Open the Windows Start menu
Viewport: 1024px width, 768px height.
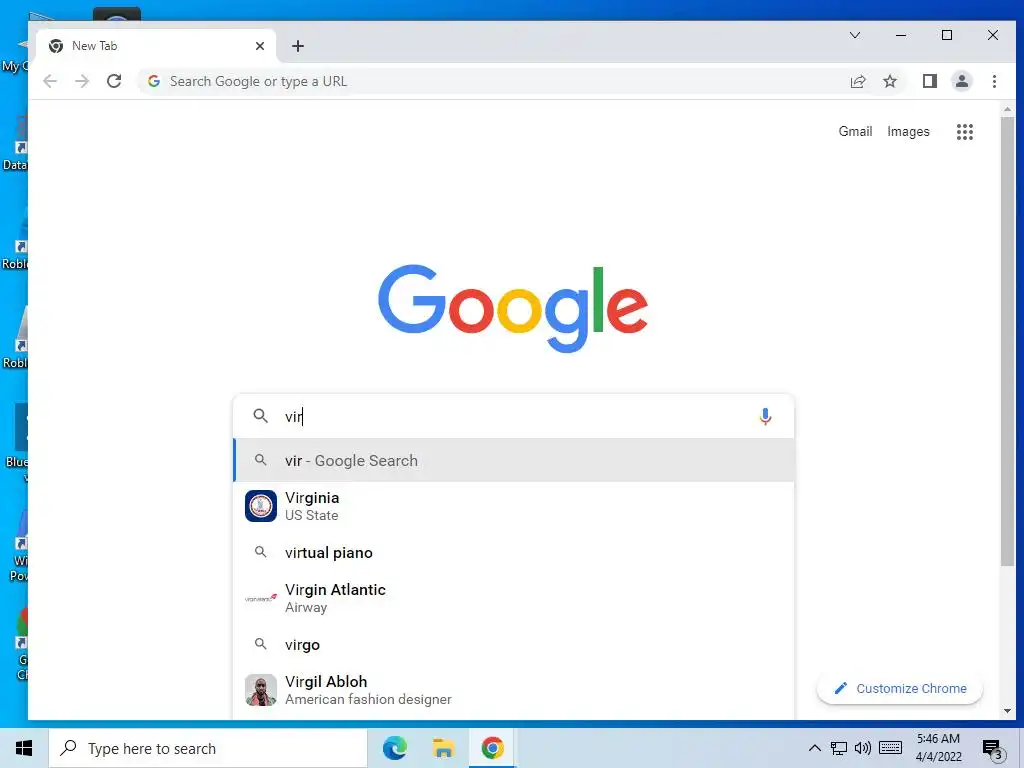(24, 748)
